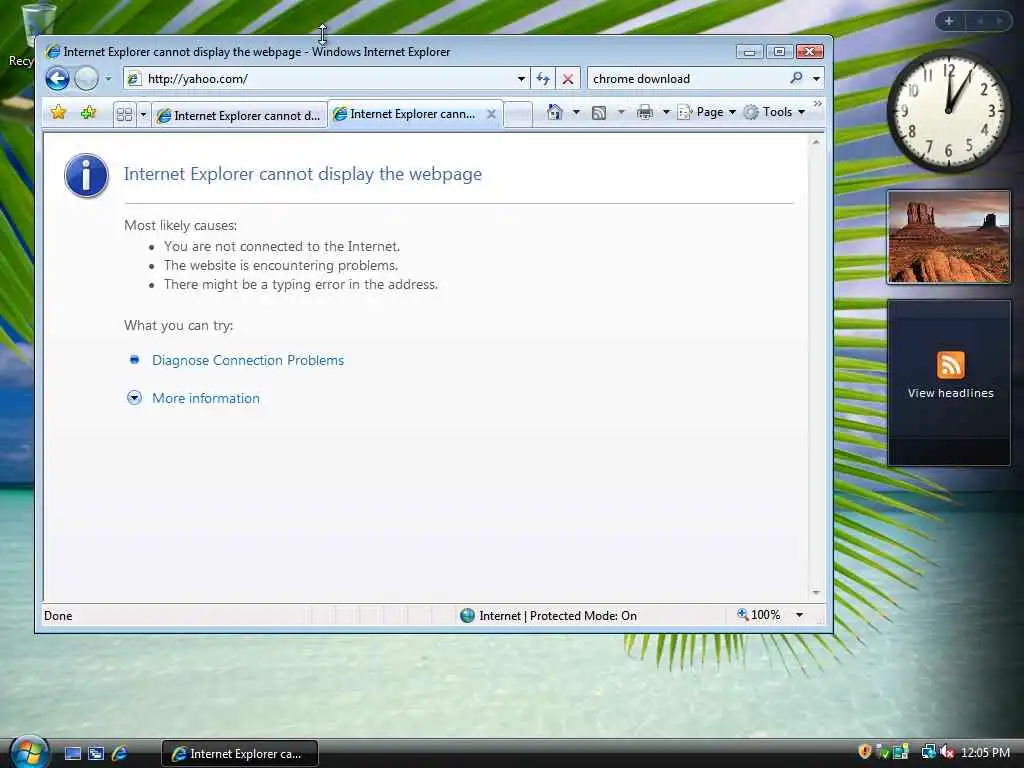Click the 100% zoom level button
Image resolution: width=1024 pixels, height=768 pixels.
[x=759, y=615]
